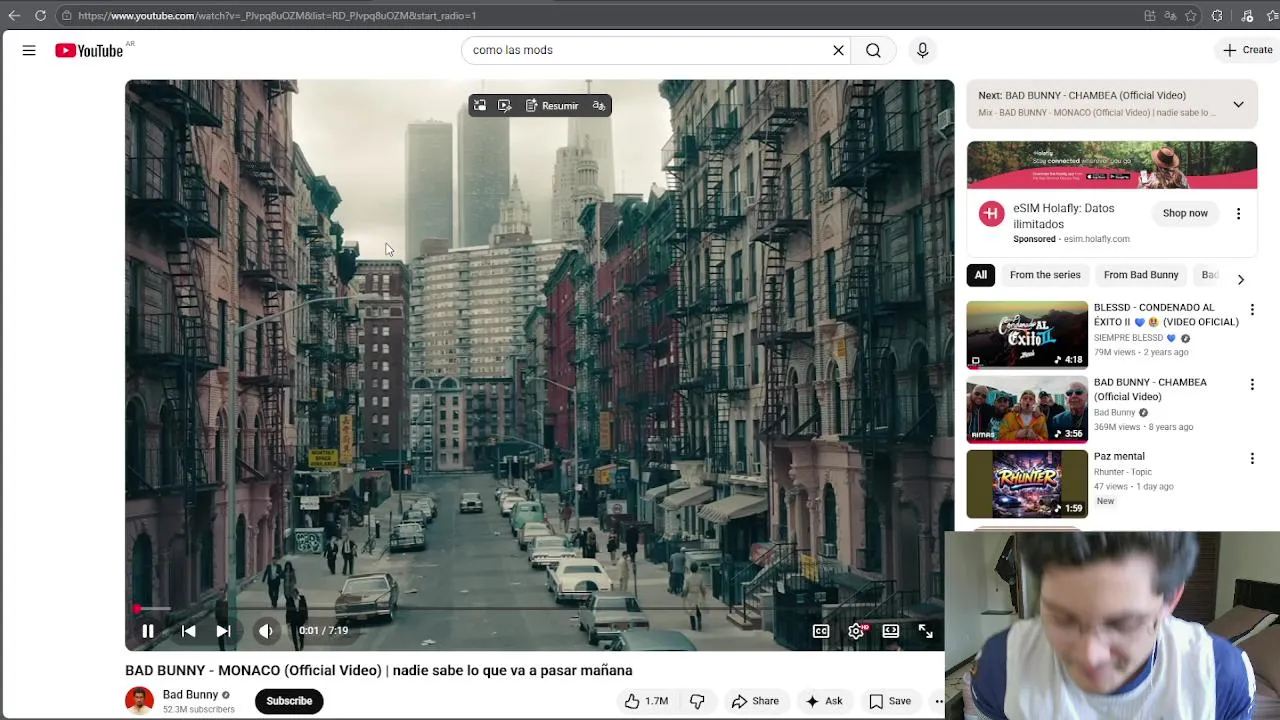Open the Bad Bunny channel name link
This screenshot has width=1280, height=720.
tap(190, 695)
